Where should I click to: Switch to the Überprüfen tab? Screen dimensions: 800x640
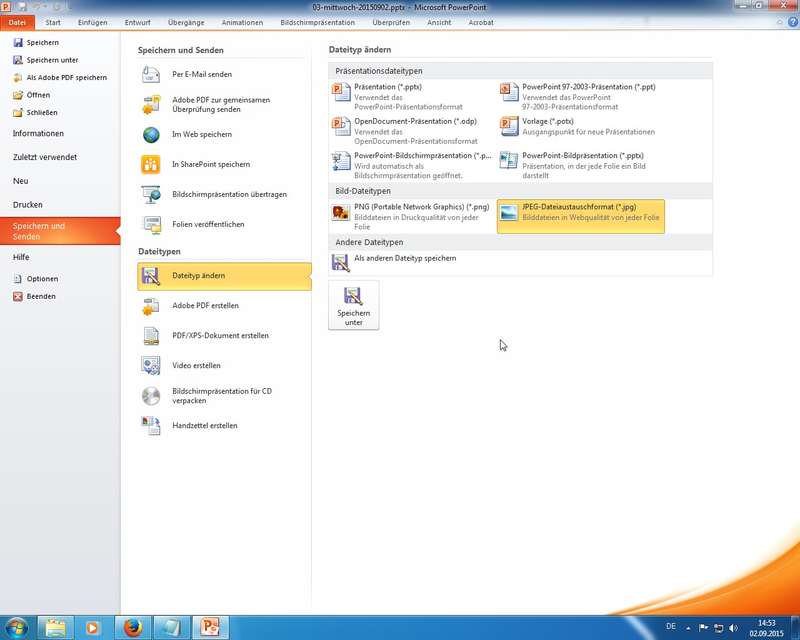pos(391,22)
